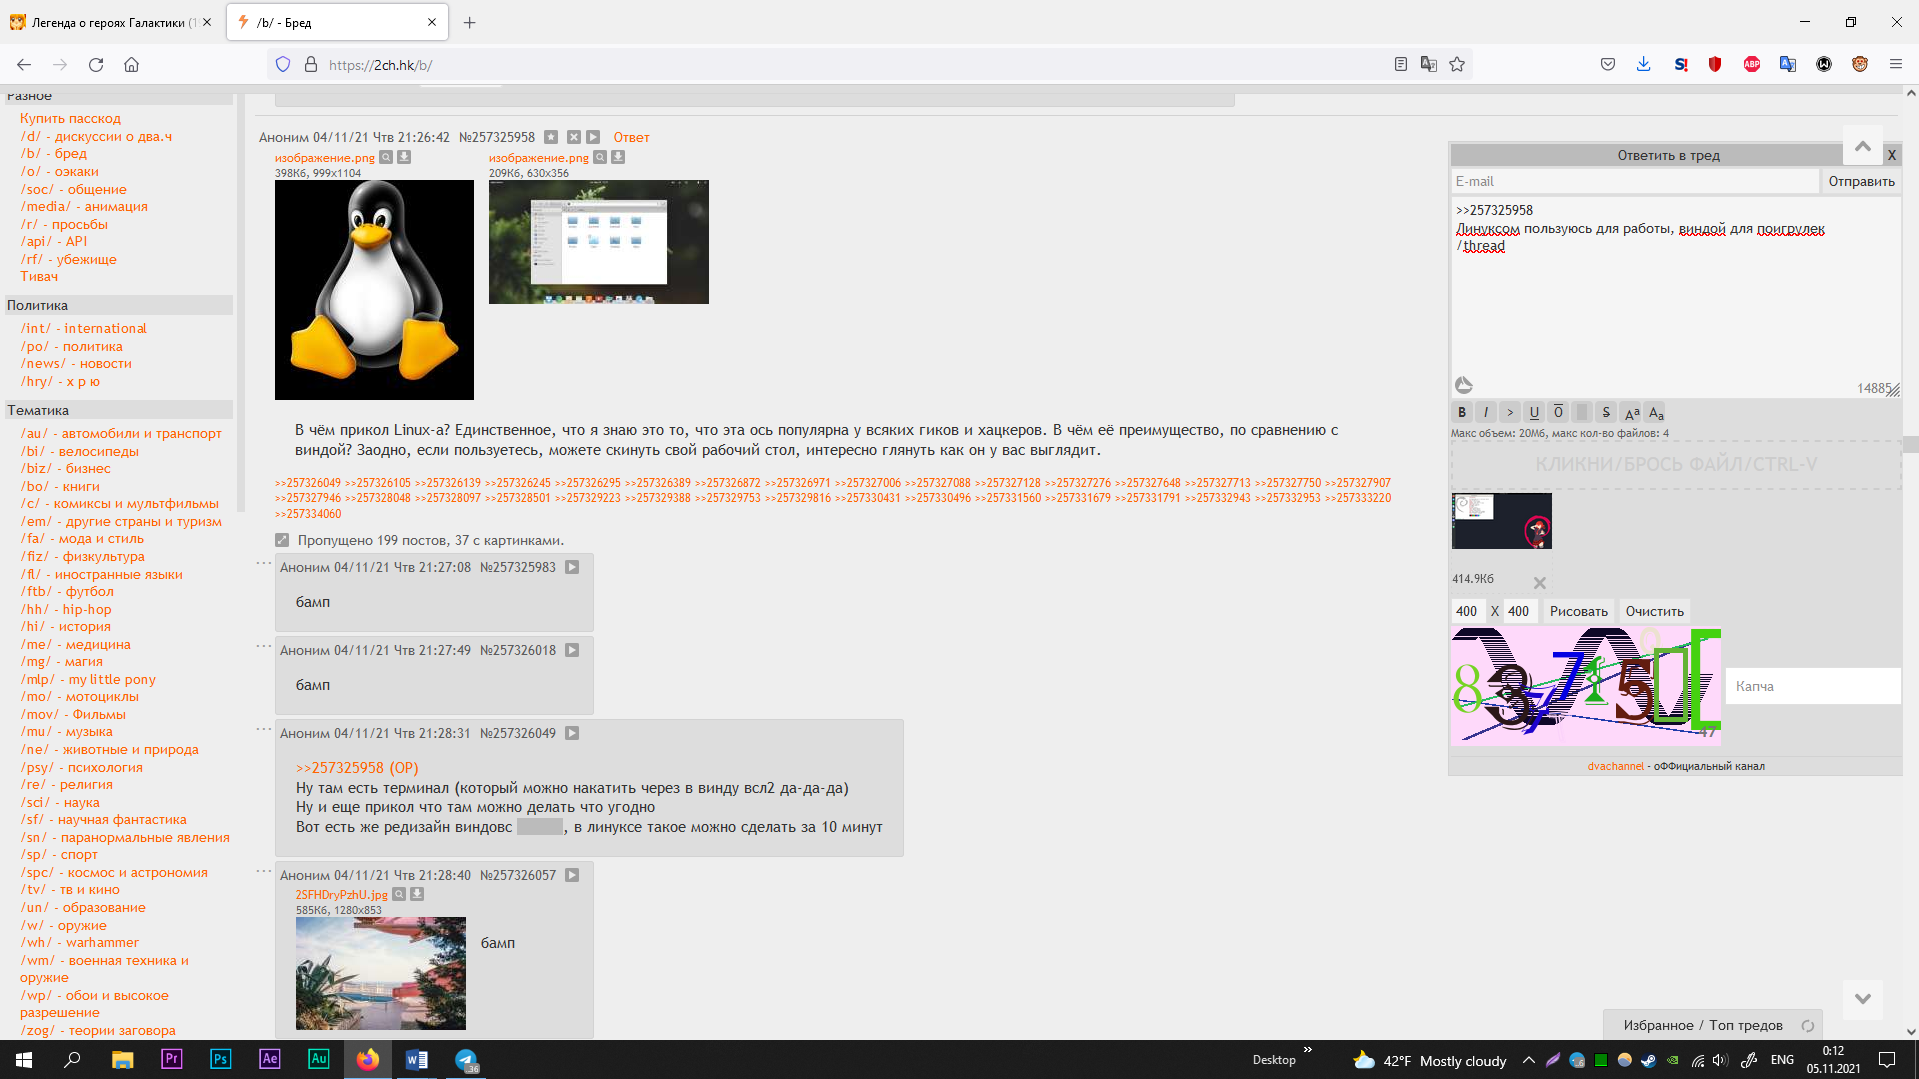This screenshot has width=1919, height=1079.
Task: Click the Ответ link on the OP post
Action: tap(631, 137)
